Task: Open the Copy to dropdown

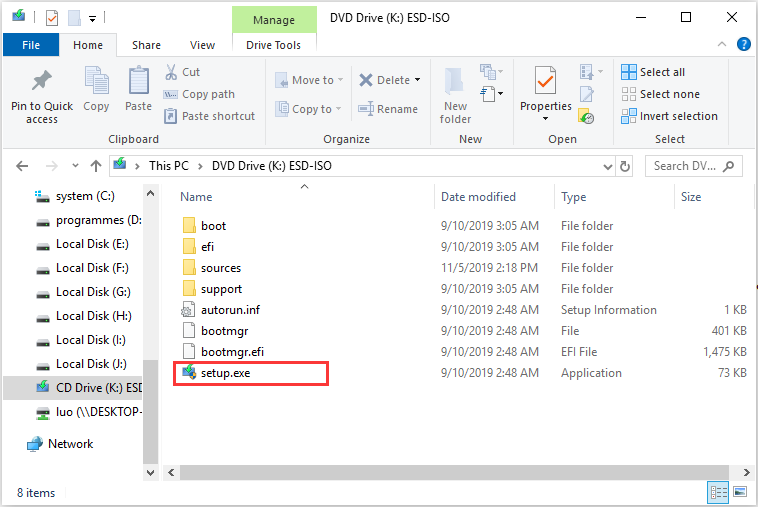Action: click(308, 109)
